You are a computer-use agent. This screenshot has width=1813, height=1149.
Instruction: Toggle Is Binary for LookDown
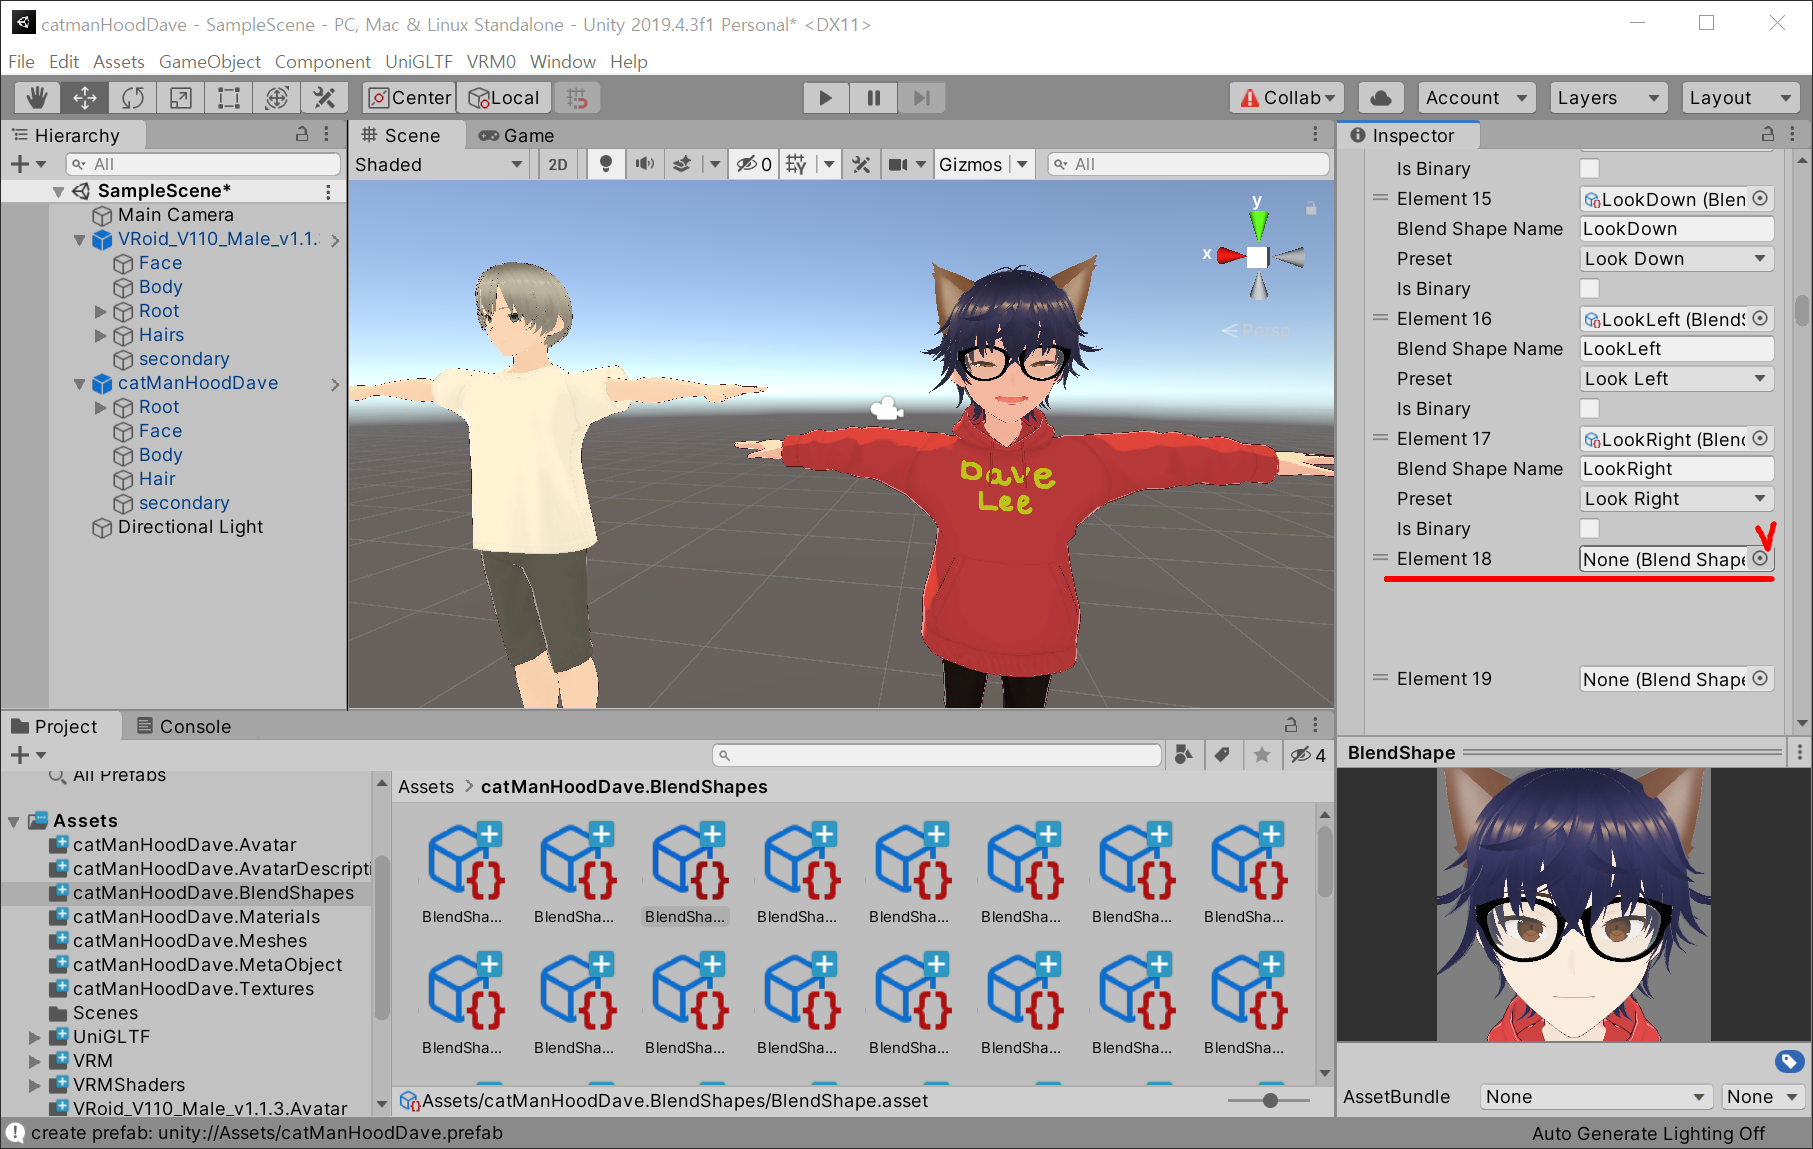coord(1589,289)
